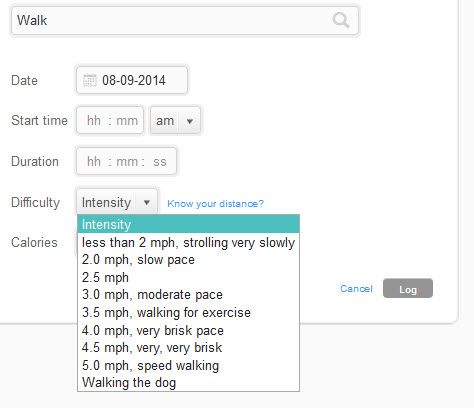Click the Walk activity search field
The image size is (474, 408).
click(185, 20)
